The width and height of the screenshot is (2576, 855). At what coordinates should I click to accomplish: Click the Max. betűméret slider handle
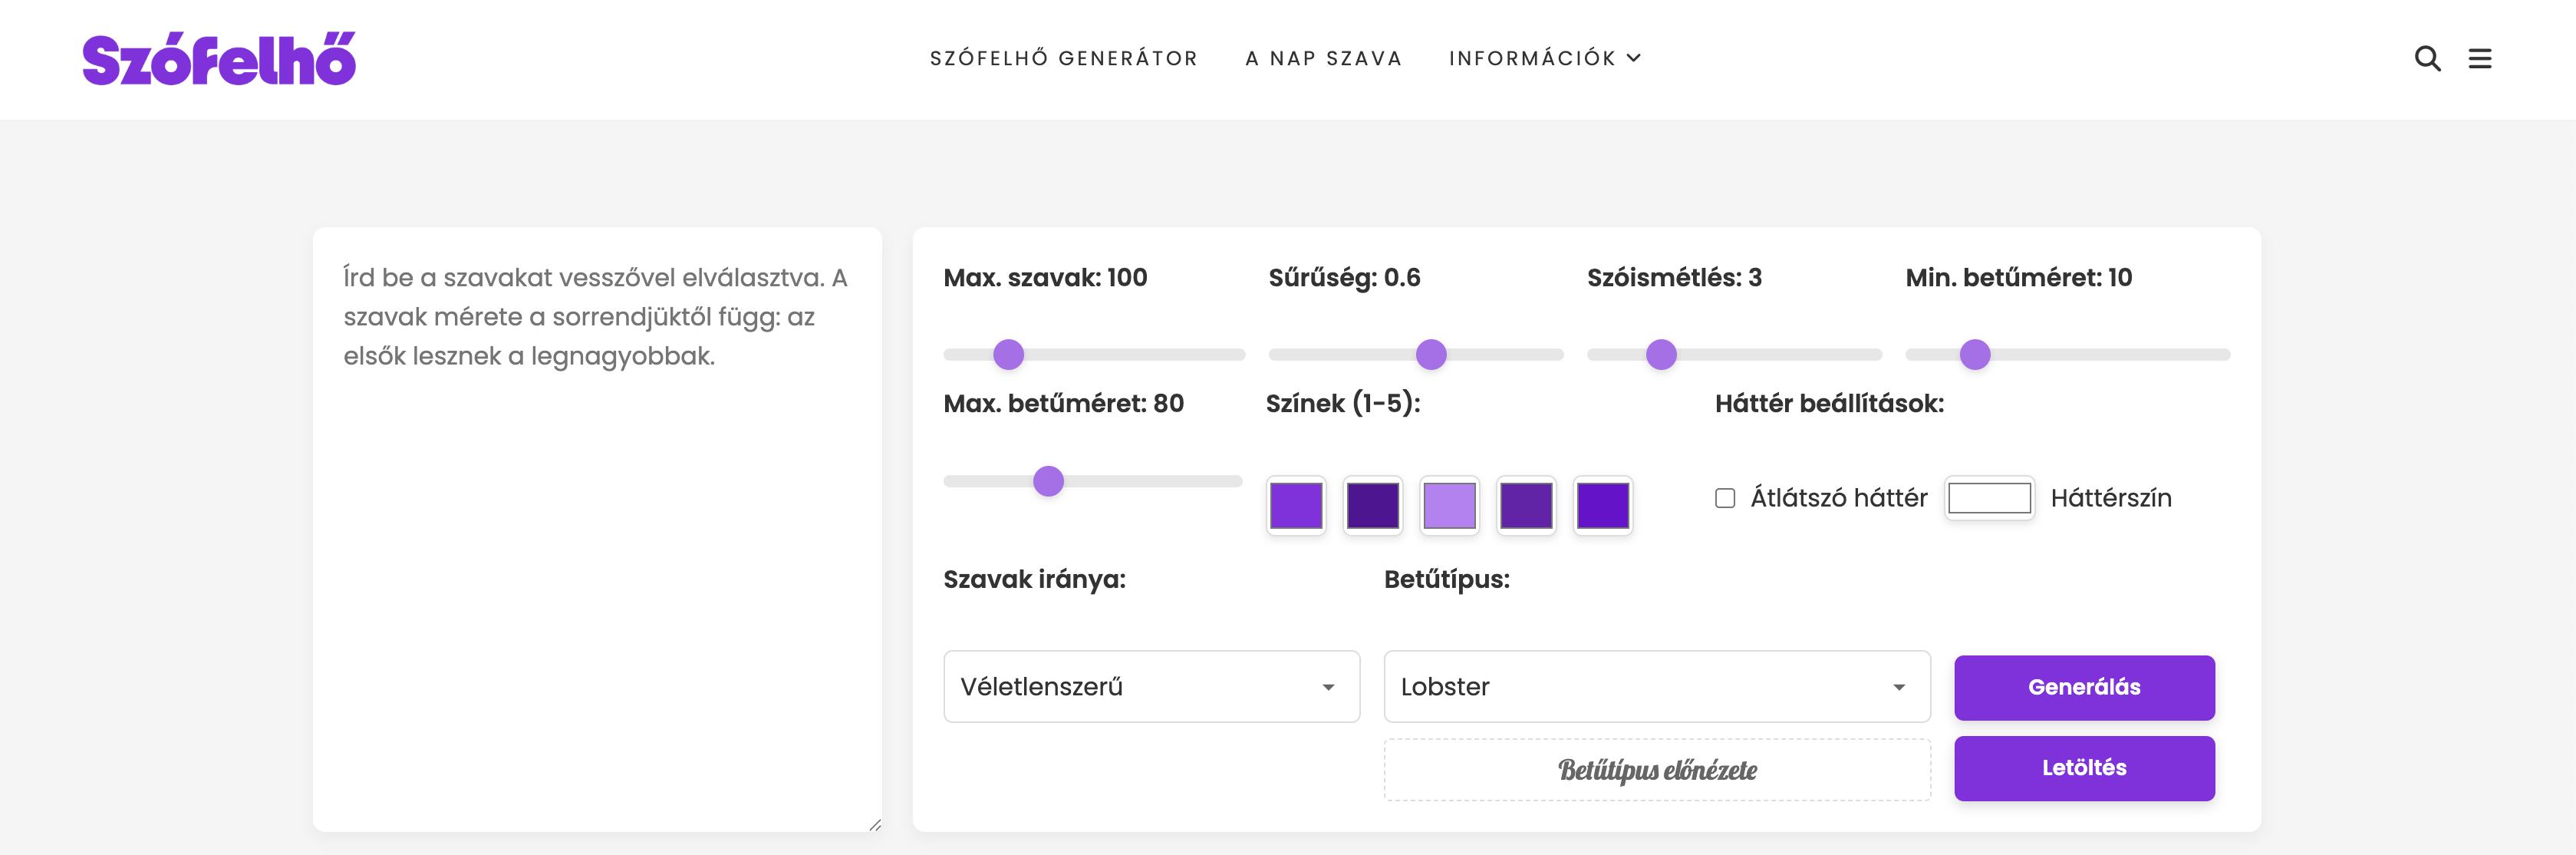click(1048, 481)
